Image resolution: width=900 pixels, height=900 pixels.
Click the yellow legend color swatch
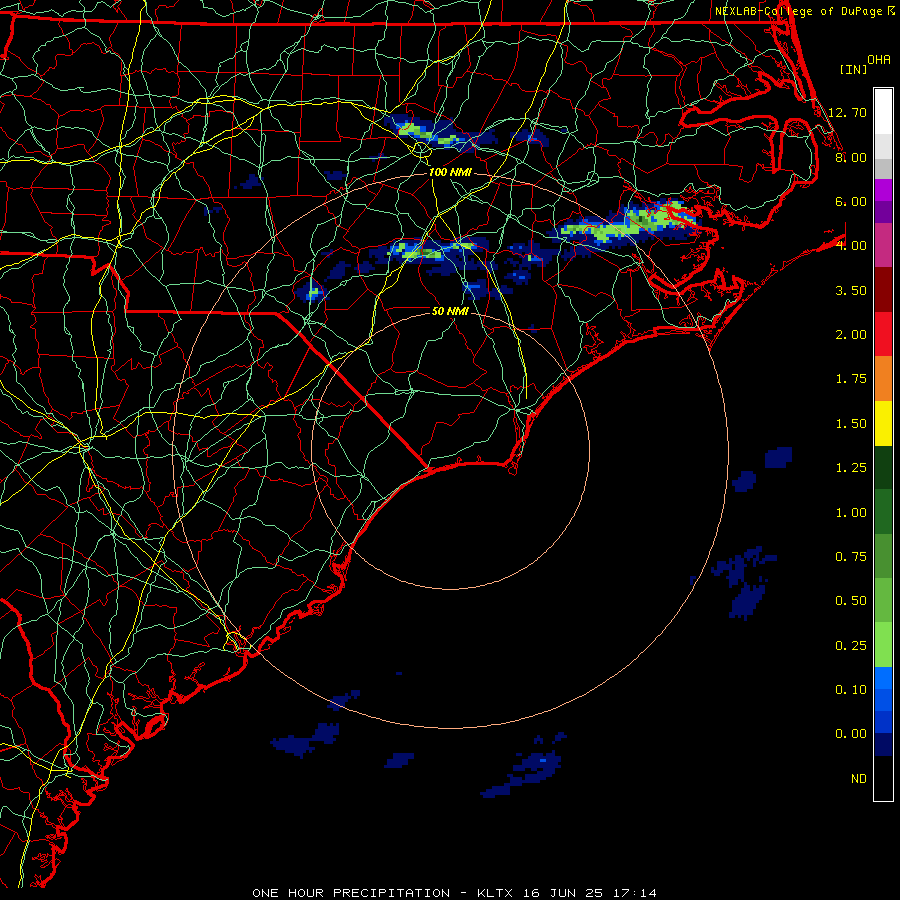(x=883, y=423)
